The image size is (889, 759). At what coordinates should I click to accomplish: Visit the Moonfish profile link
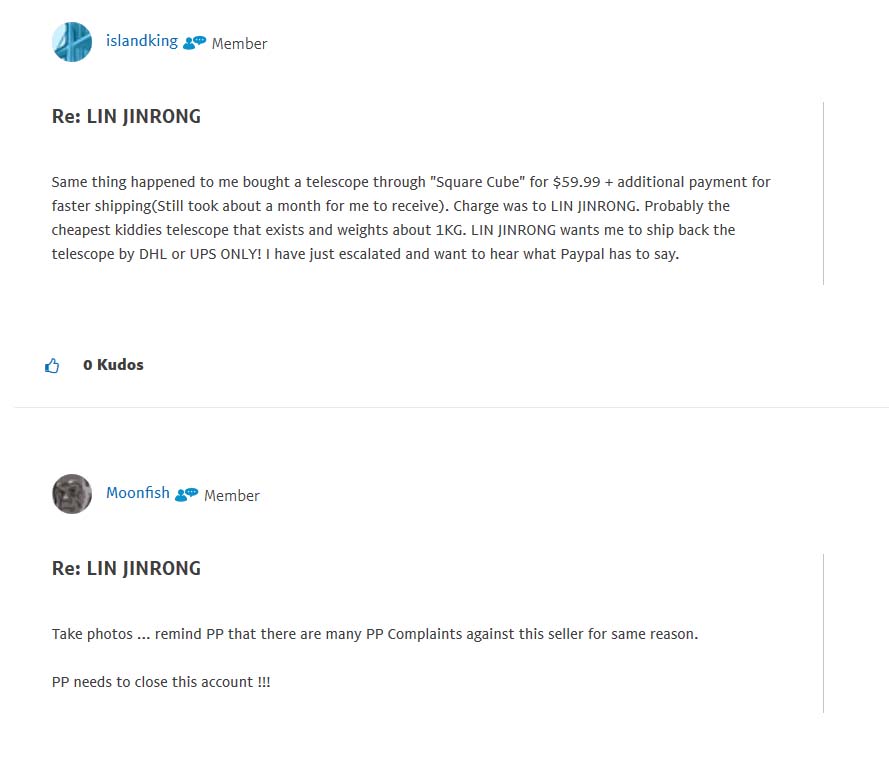click(x=137, y=493)
